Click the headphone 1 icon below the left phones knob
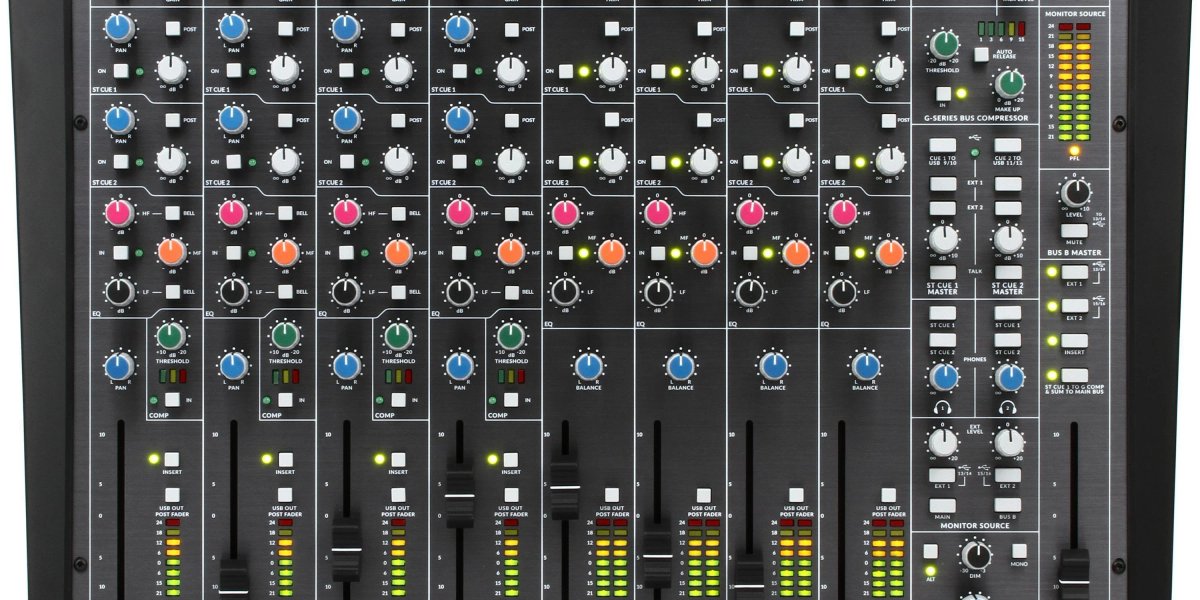This screenshot has width=1200, height=600. [x=944, y=407]
